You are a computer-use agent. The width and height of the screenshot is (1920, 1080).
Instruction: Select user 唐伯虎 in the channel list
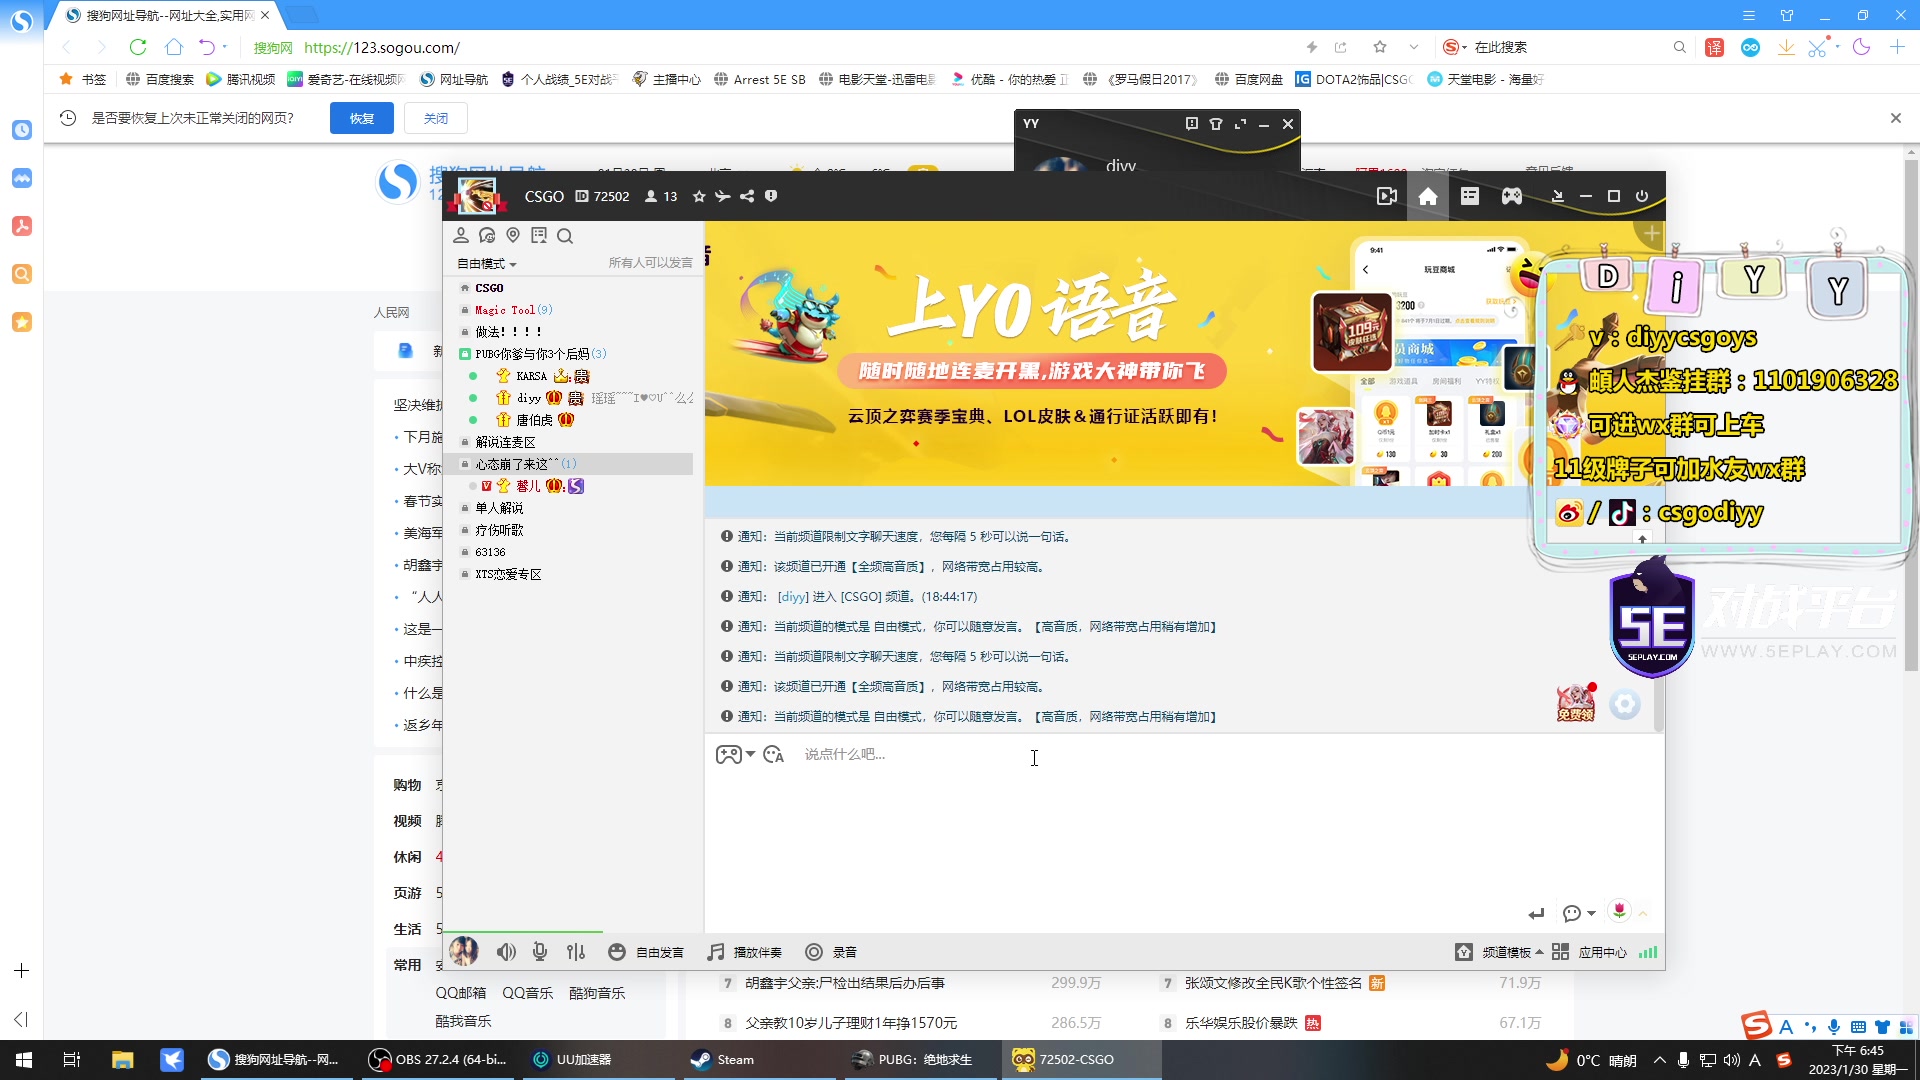534,420
